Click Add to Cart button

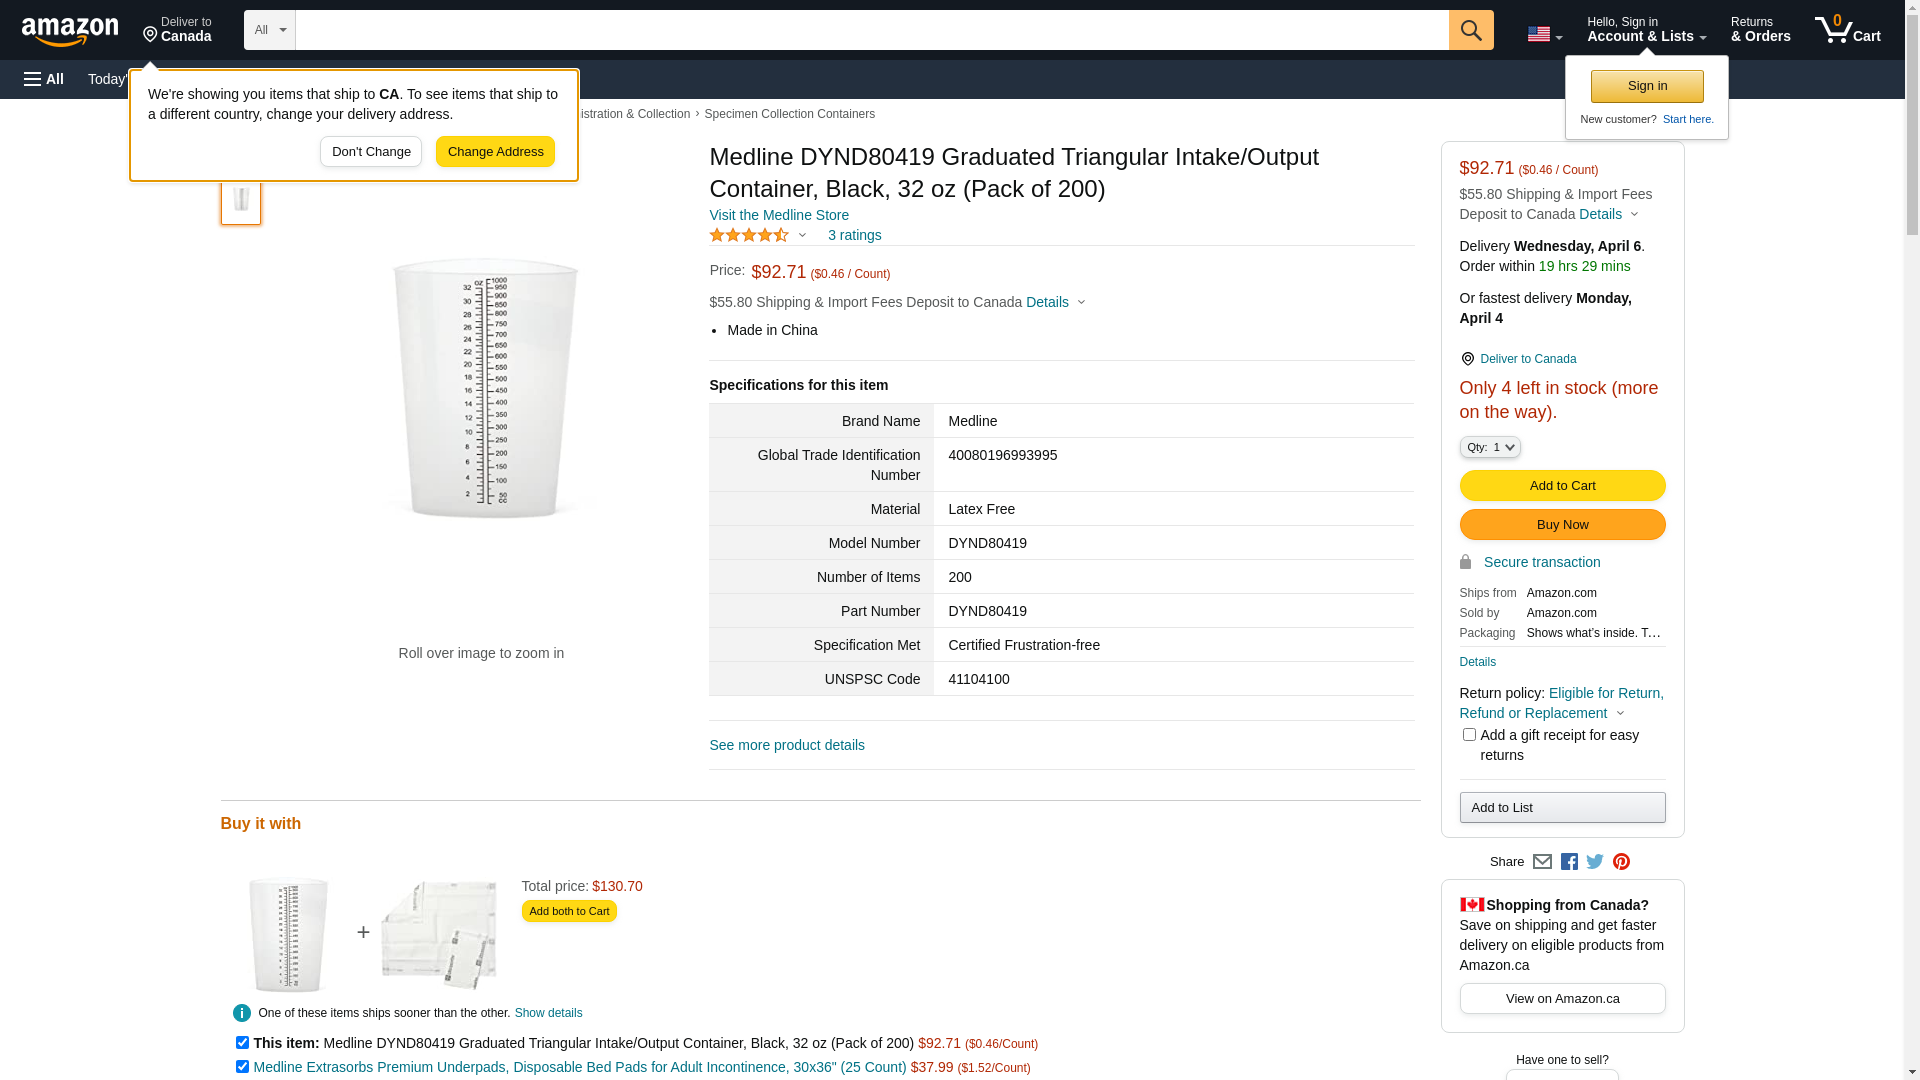tap(1562, 486)
